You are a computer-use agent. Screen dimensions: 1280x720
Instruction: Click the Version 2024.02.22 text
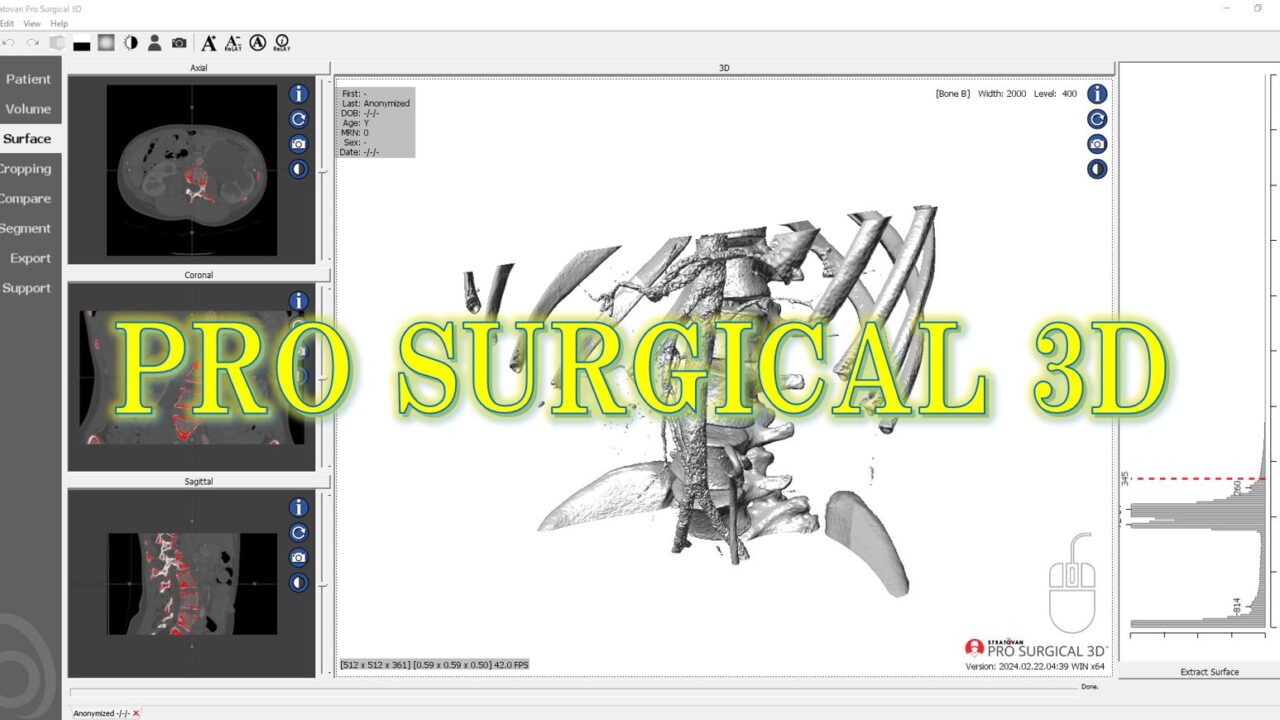point(1035,666)
